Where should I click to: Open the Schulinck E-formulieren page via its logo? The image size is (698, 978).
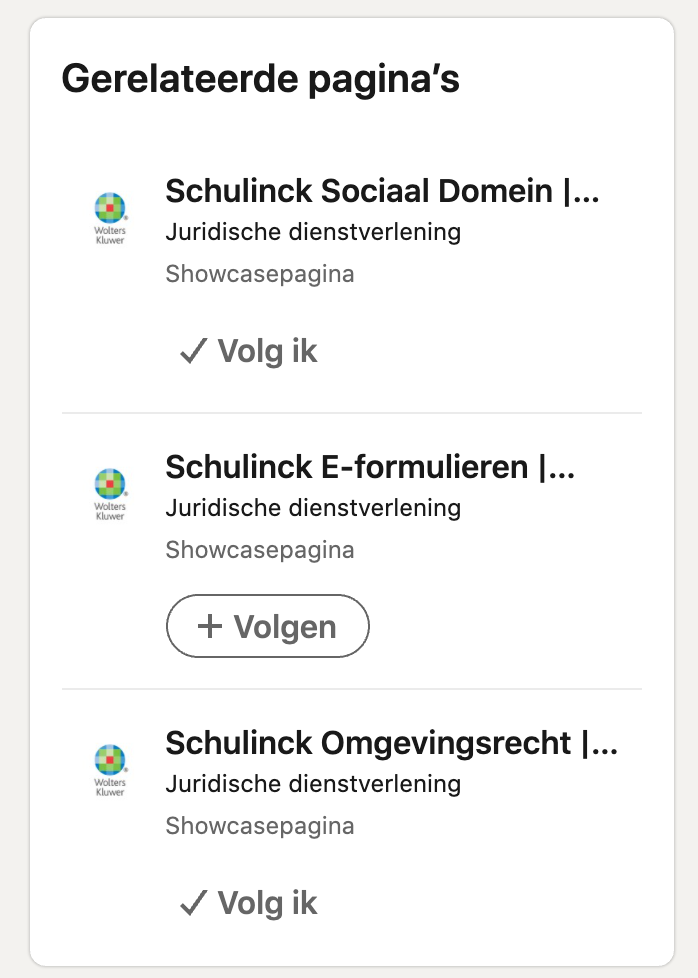(x=111, y=491)
